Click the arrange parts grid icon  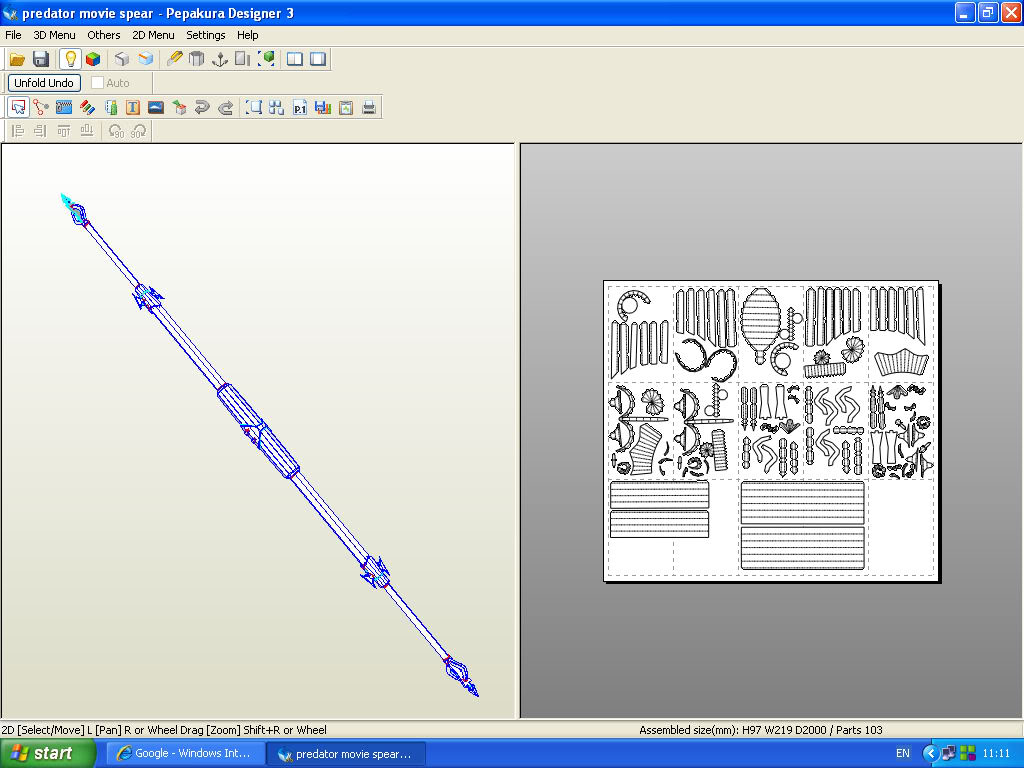pos(276,108)
